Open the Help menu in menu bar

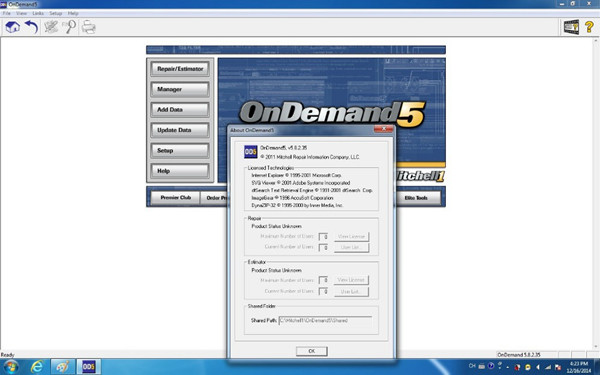tap(73, 13)
